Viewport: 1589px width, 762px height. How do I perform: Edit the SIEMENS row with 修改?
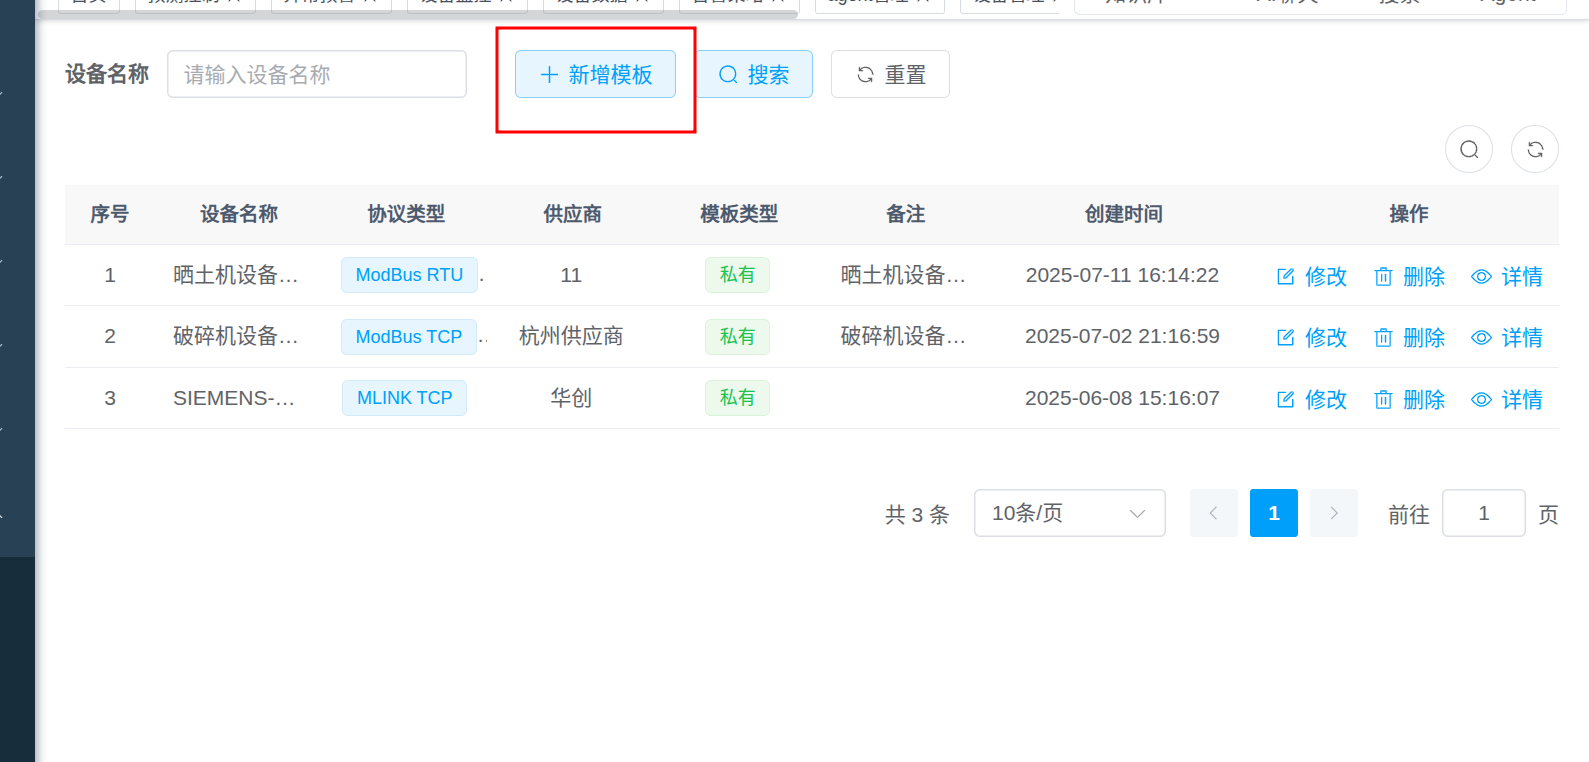(1312, 400)
